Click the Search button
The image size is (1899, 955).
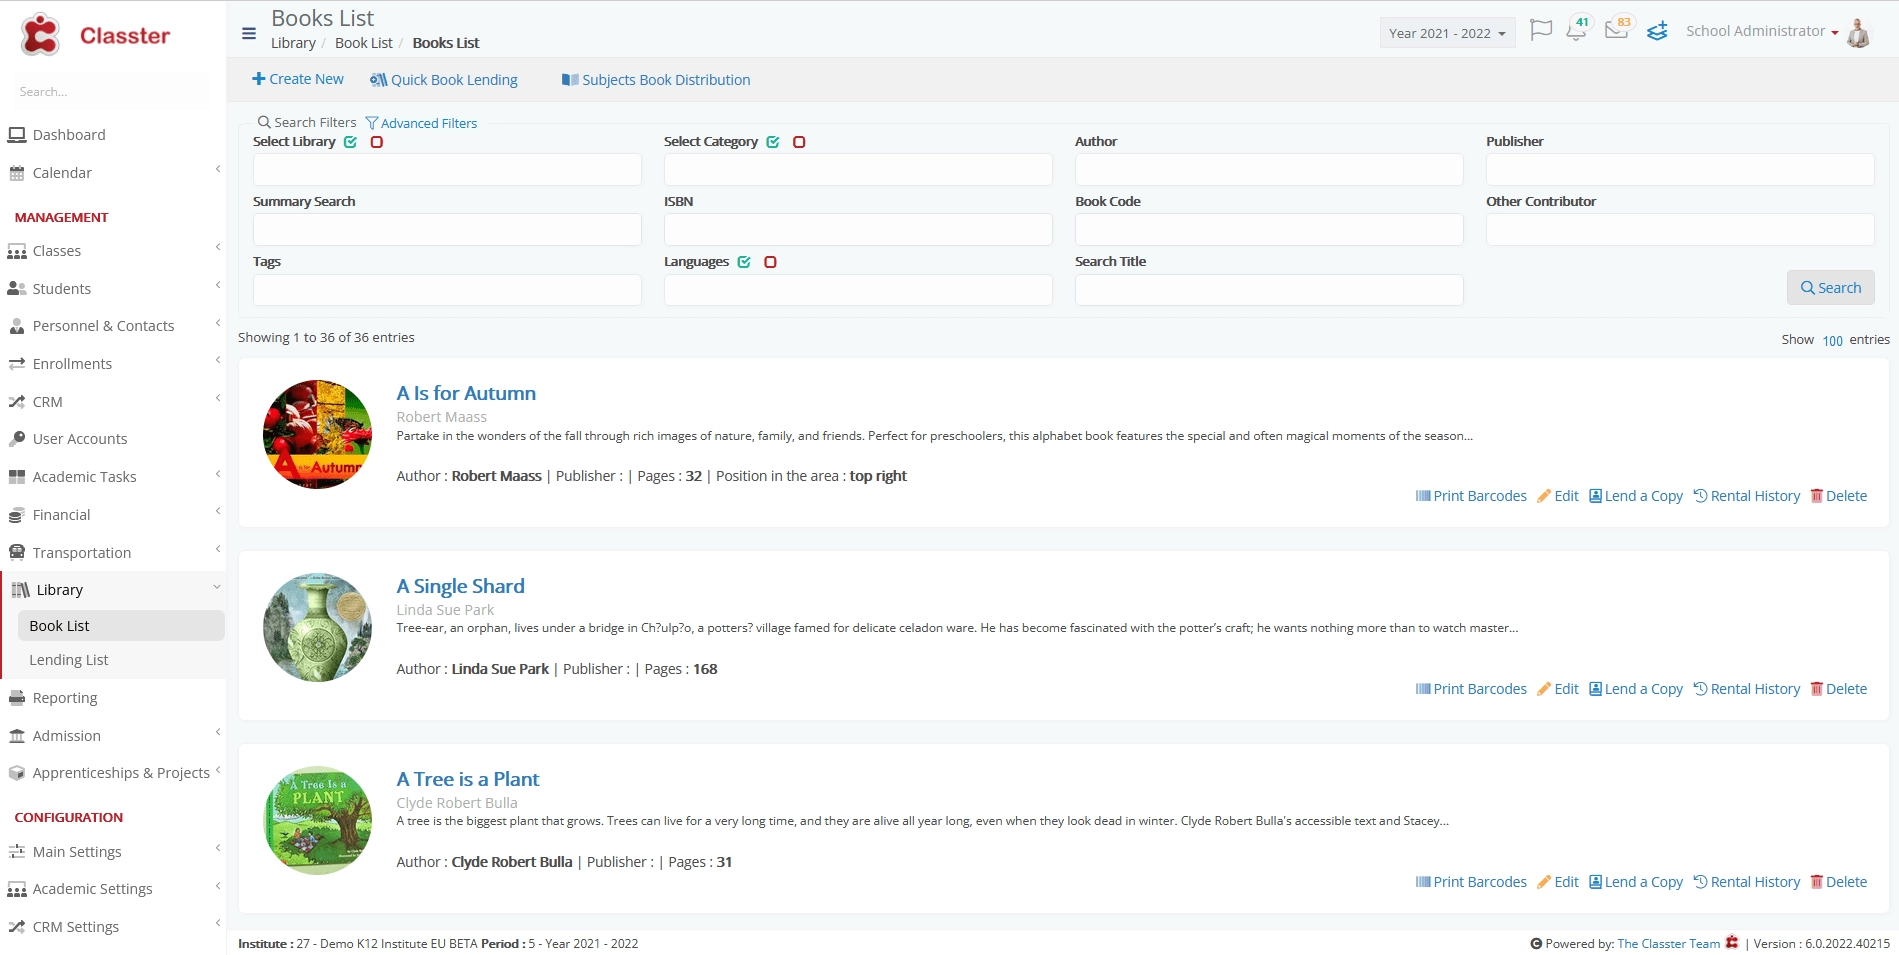click(x=1830, y=288)
